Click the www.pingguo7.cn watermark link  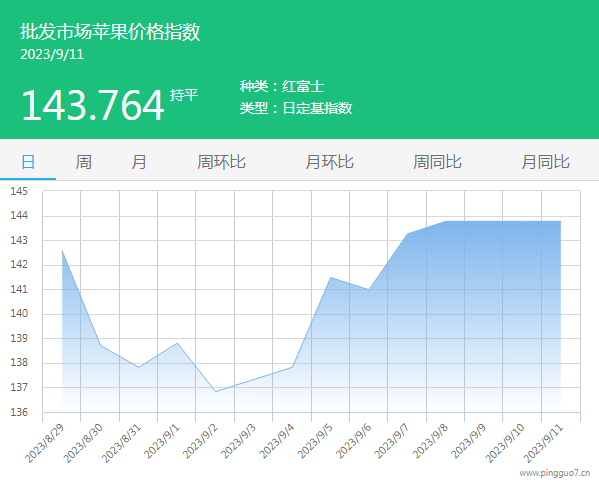coord(555,473)
